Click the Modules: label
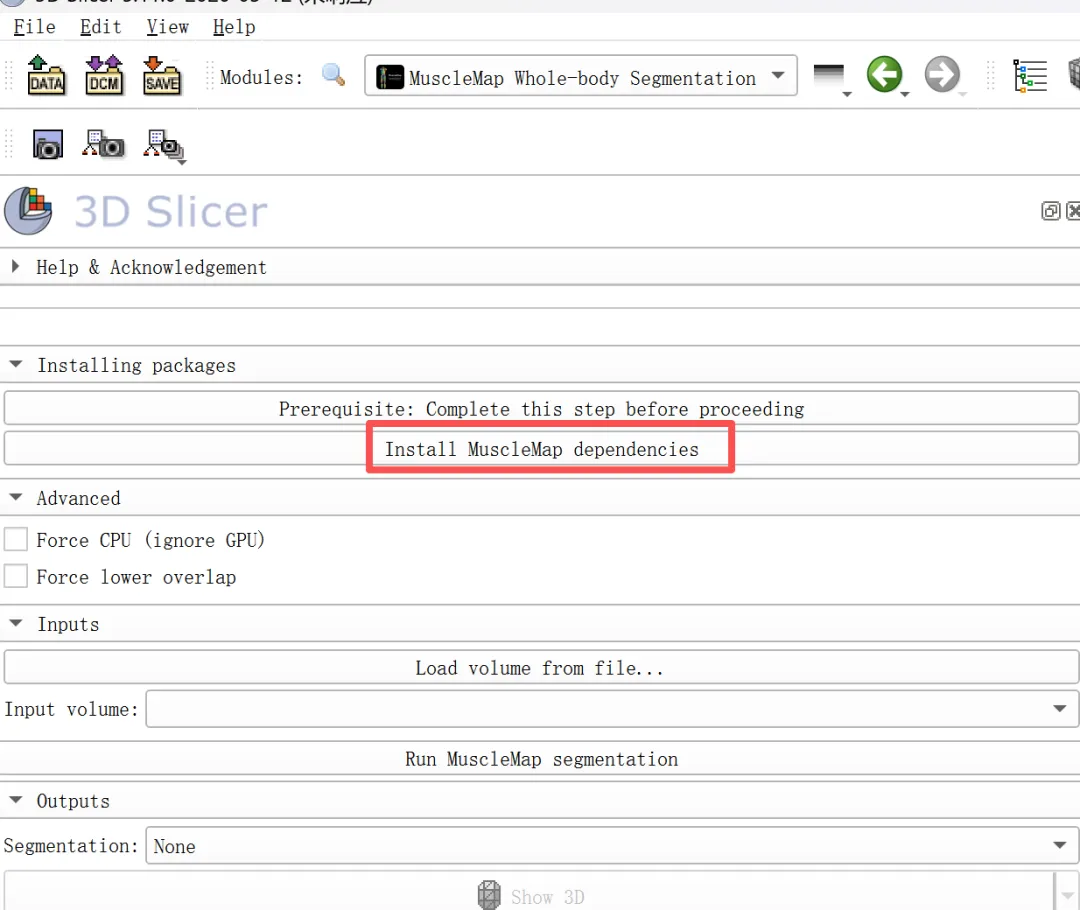This screenshot has width=1080, height=910. (261, 77)
